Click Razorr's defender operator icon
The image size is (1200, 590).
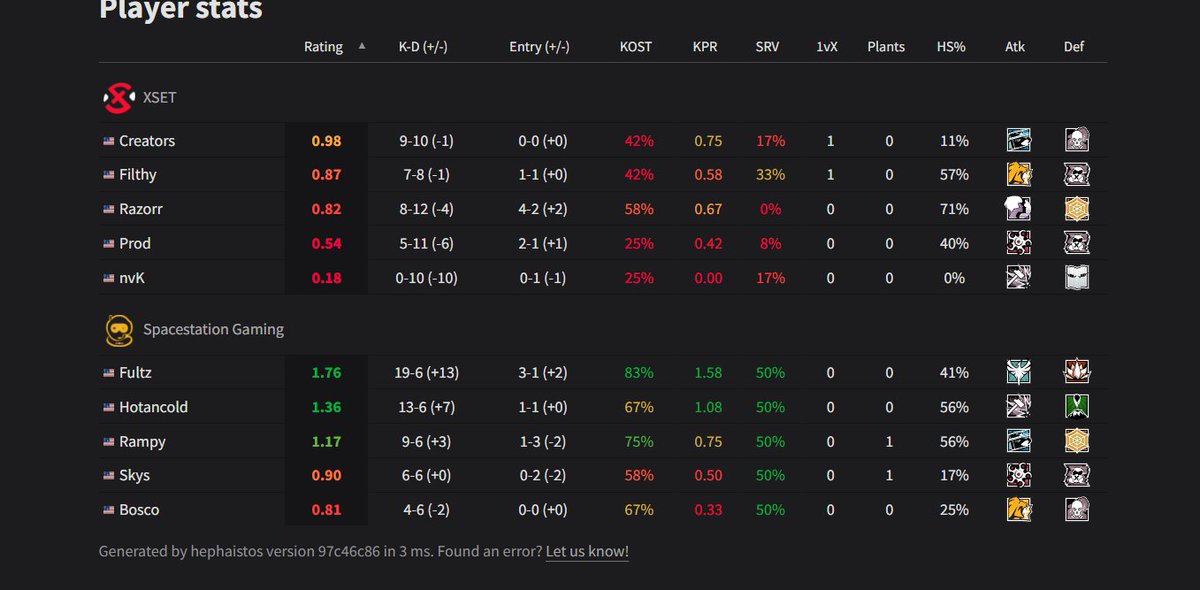[1076, 209]
